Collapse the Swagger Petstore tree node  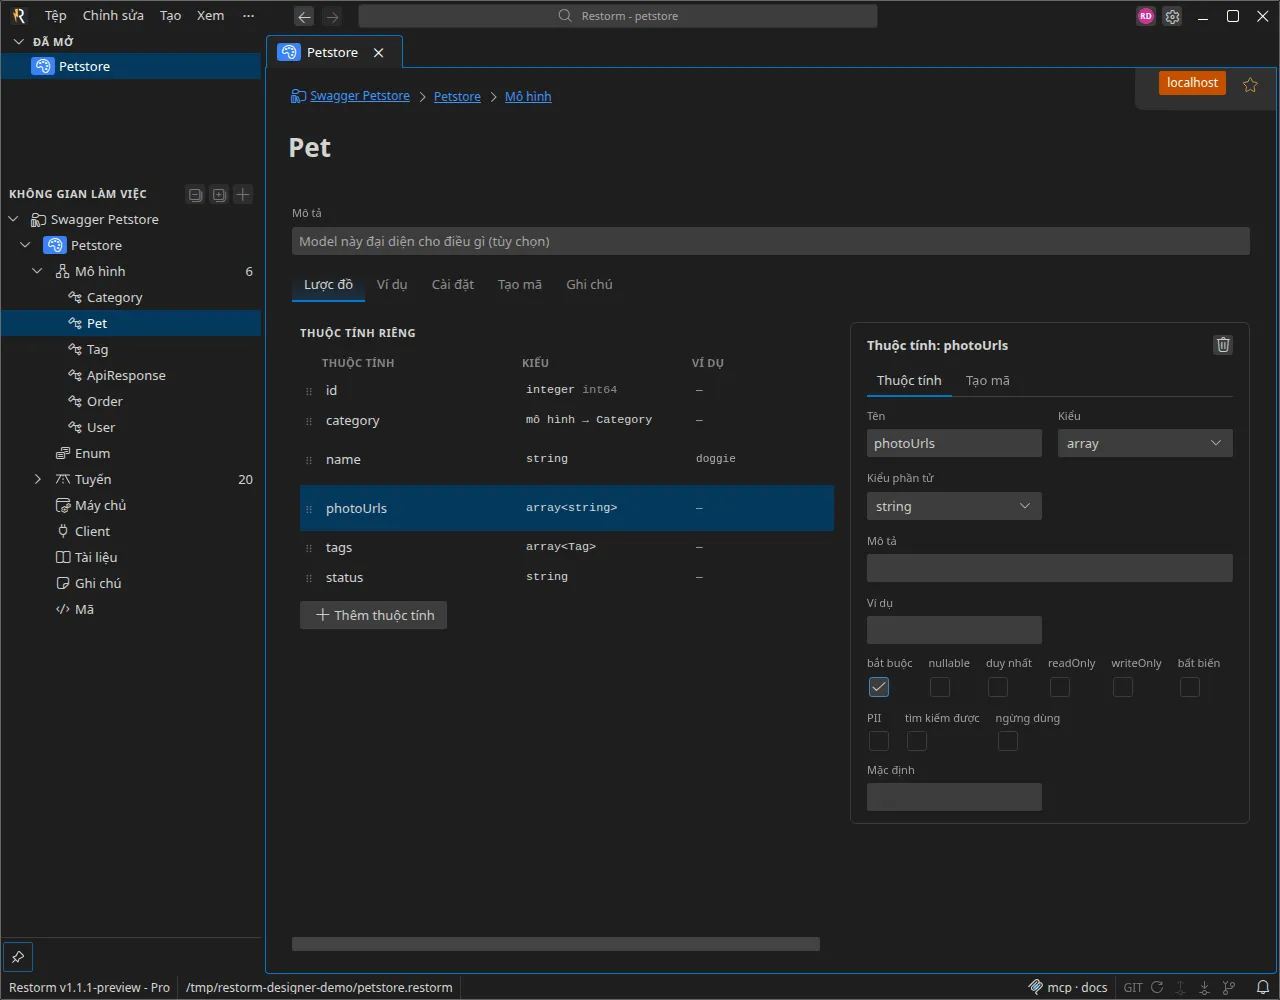(14, 220)
